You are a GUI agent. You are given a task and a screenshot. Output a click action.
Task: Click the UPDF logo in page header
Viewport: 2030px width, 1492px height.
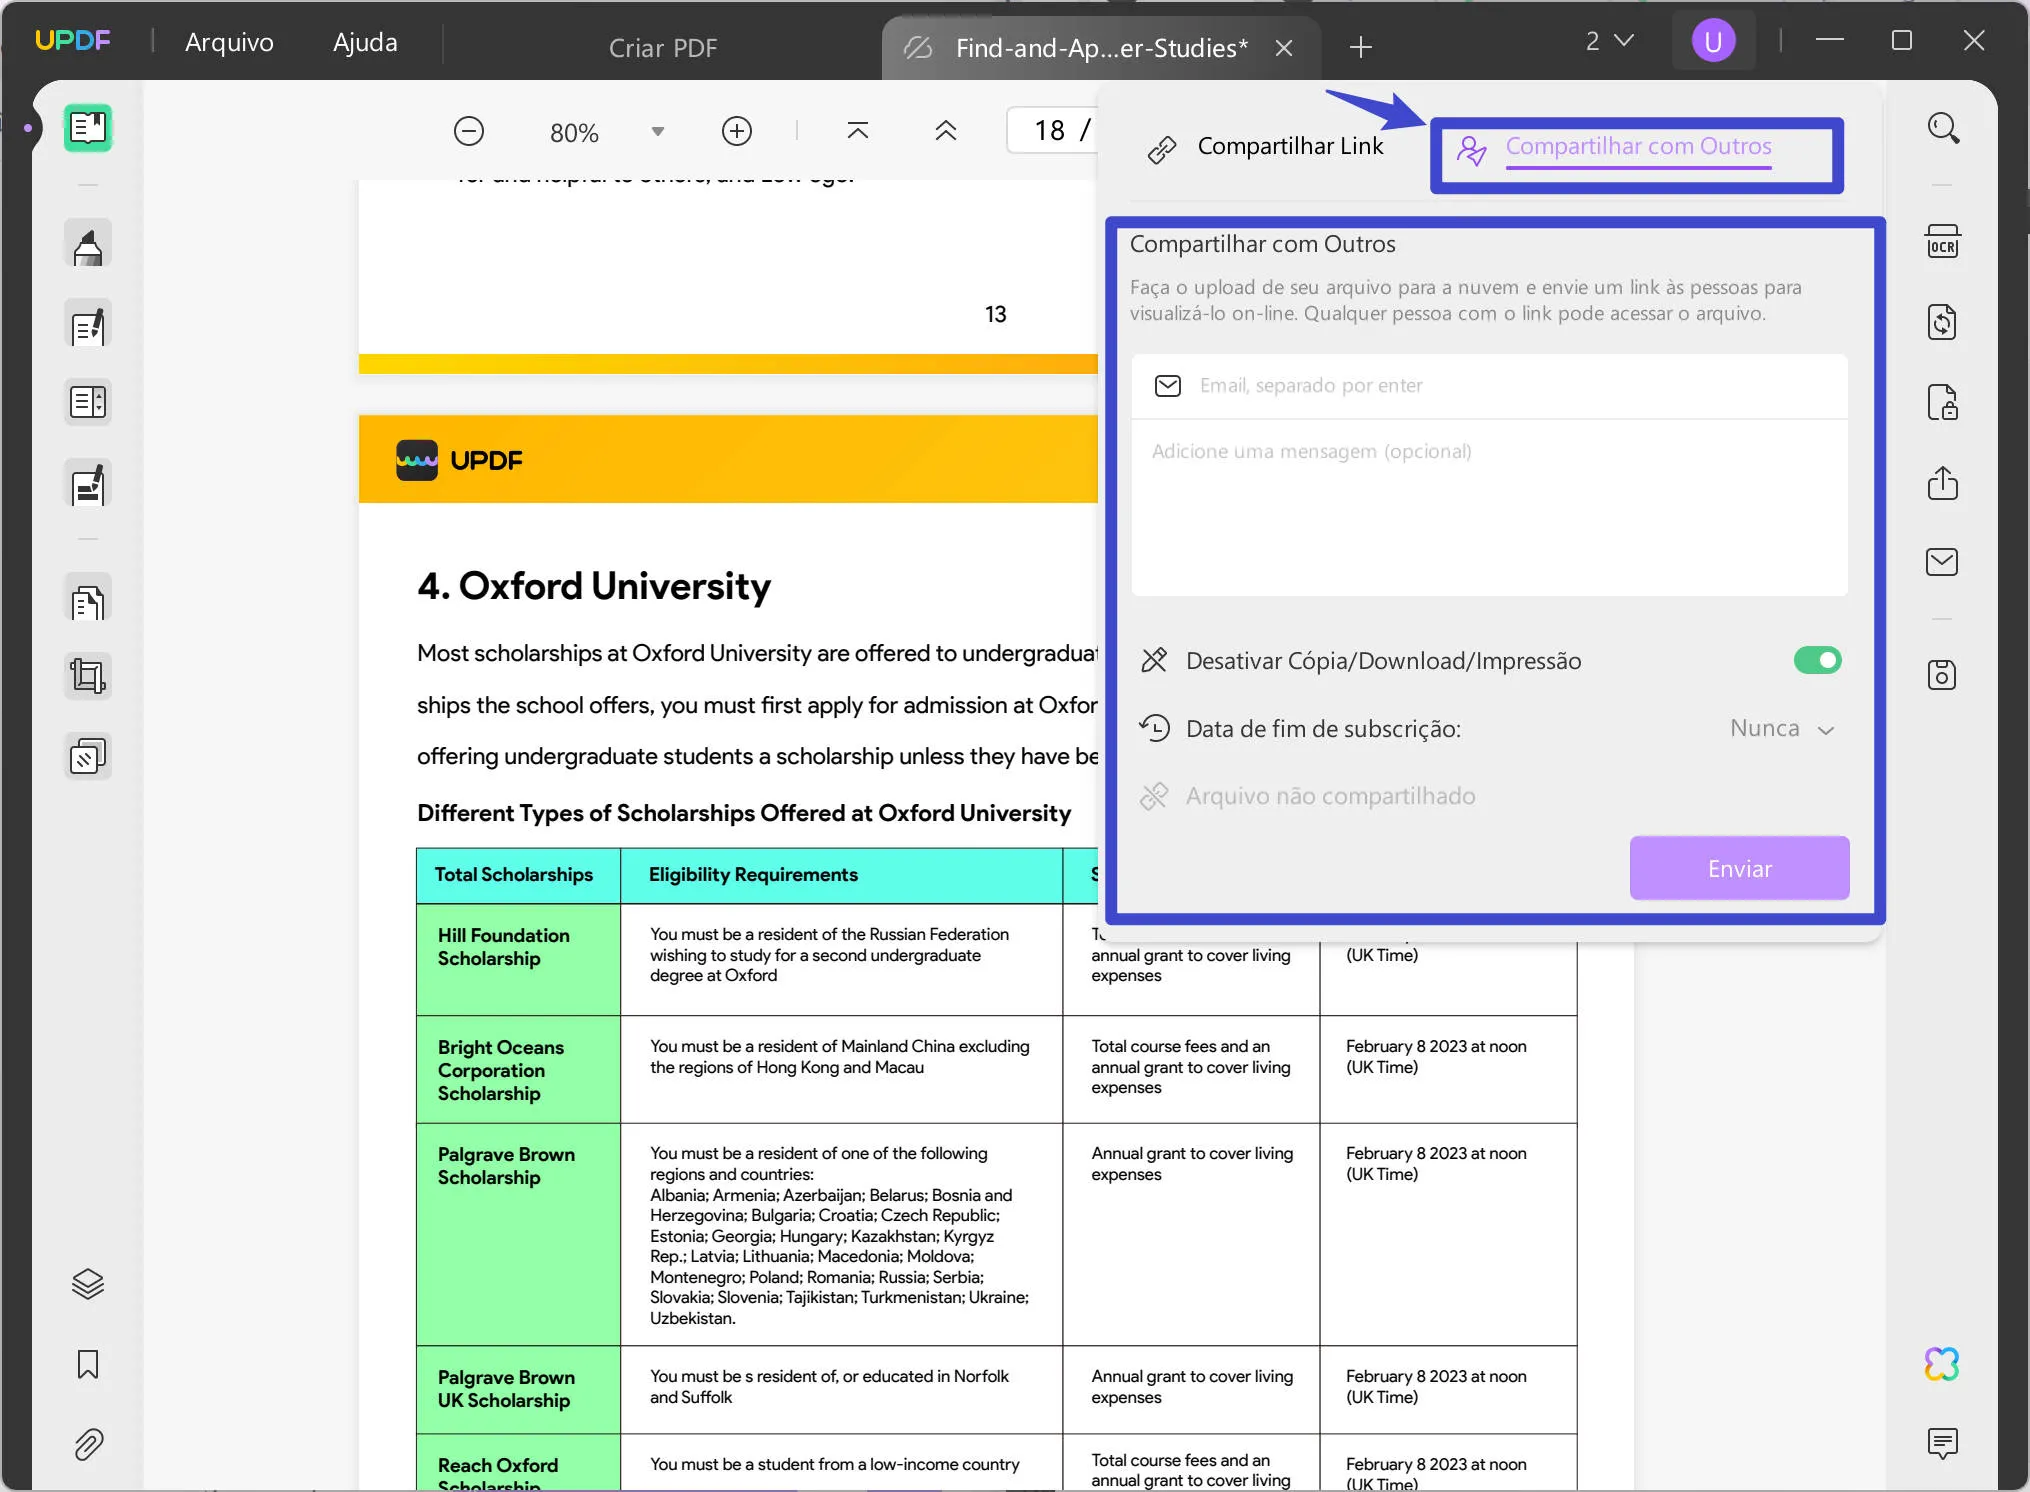[x=459, y=460]
